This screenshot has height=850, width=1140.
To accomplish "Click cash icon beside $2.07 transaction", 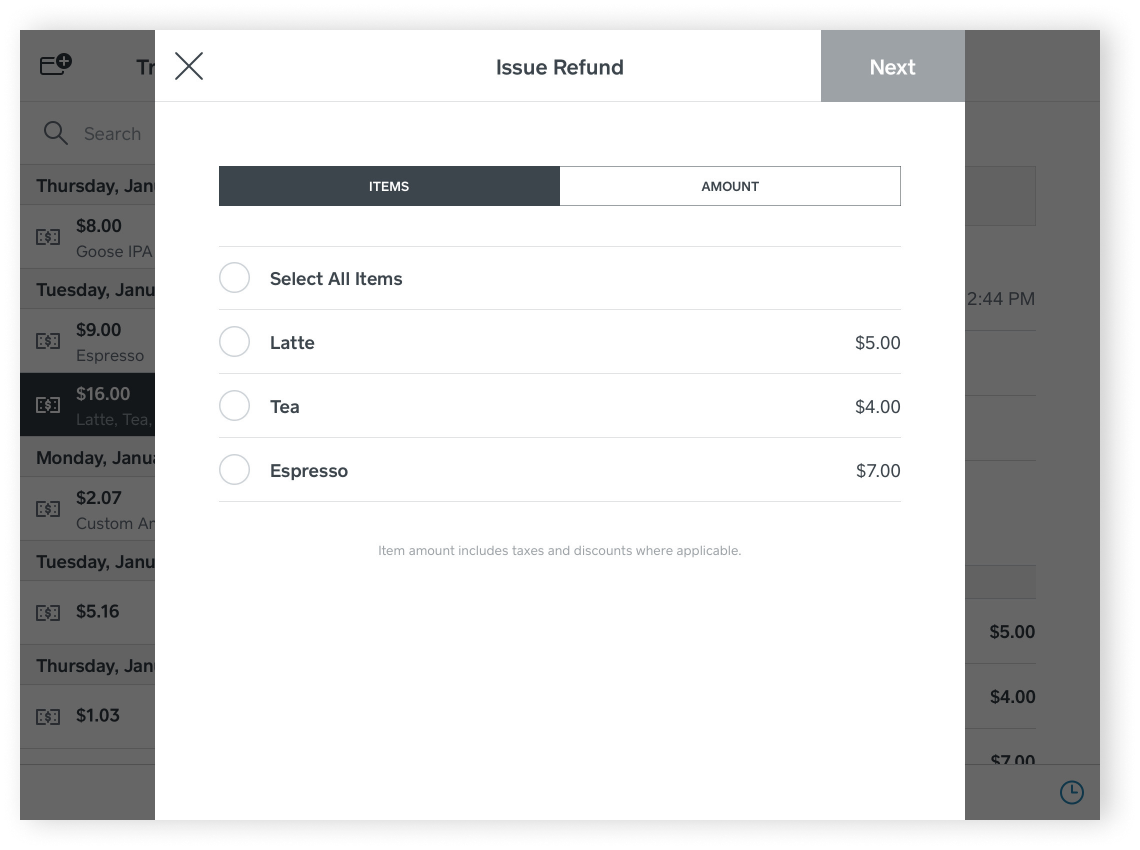I will pyautogui.click(x=48, y=509).
